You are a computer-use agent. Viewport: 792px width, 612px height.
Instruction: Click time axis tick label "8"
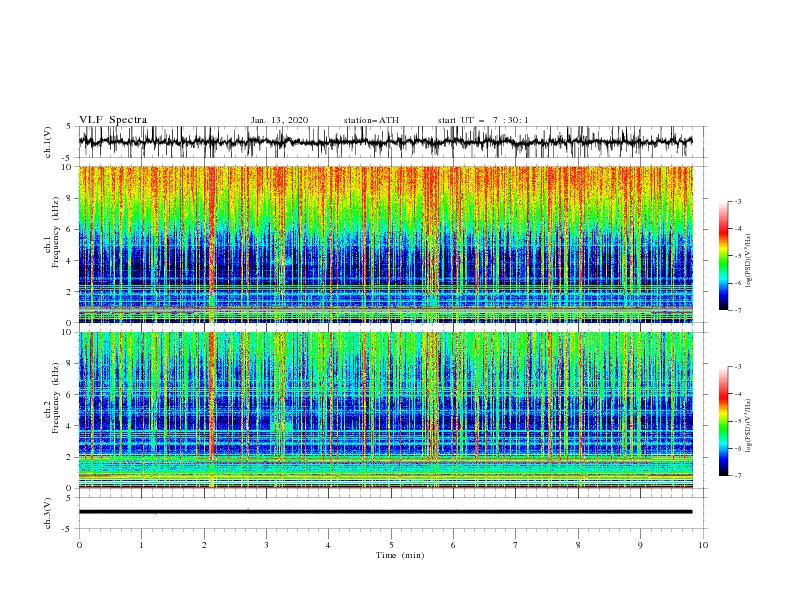pos(578,545)
